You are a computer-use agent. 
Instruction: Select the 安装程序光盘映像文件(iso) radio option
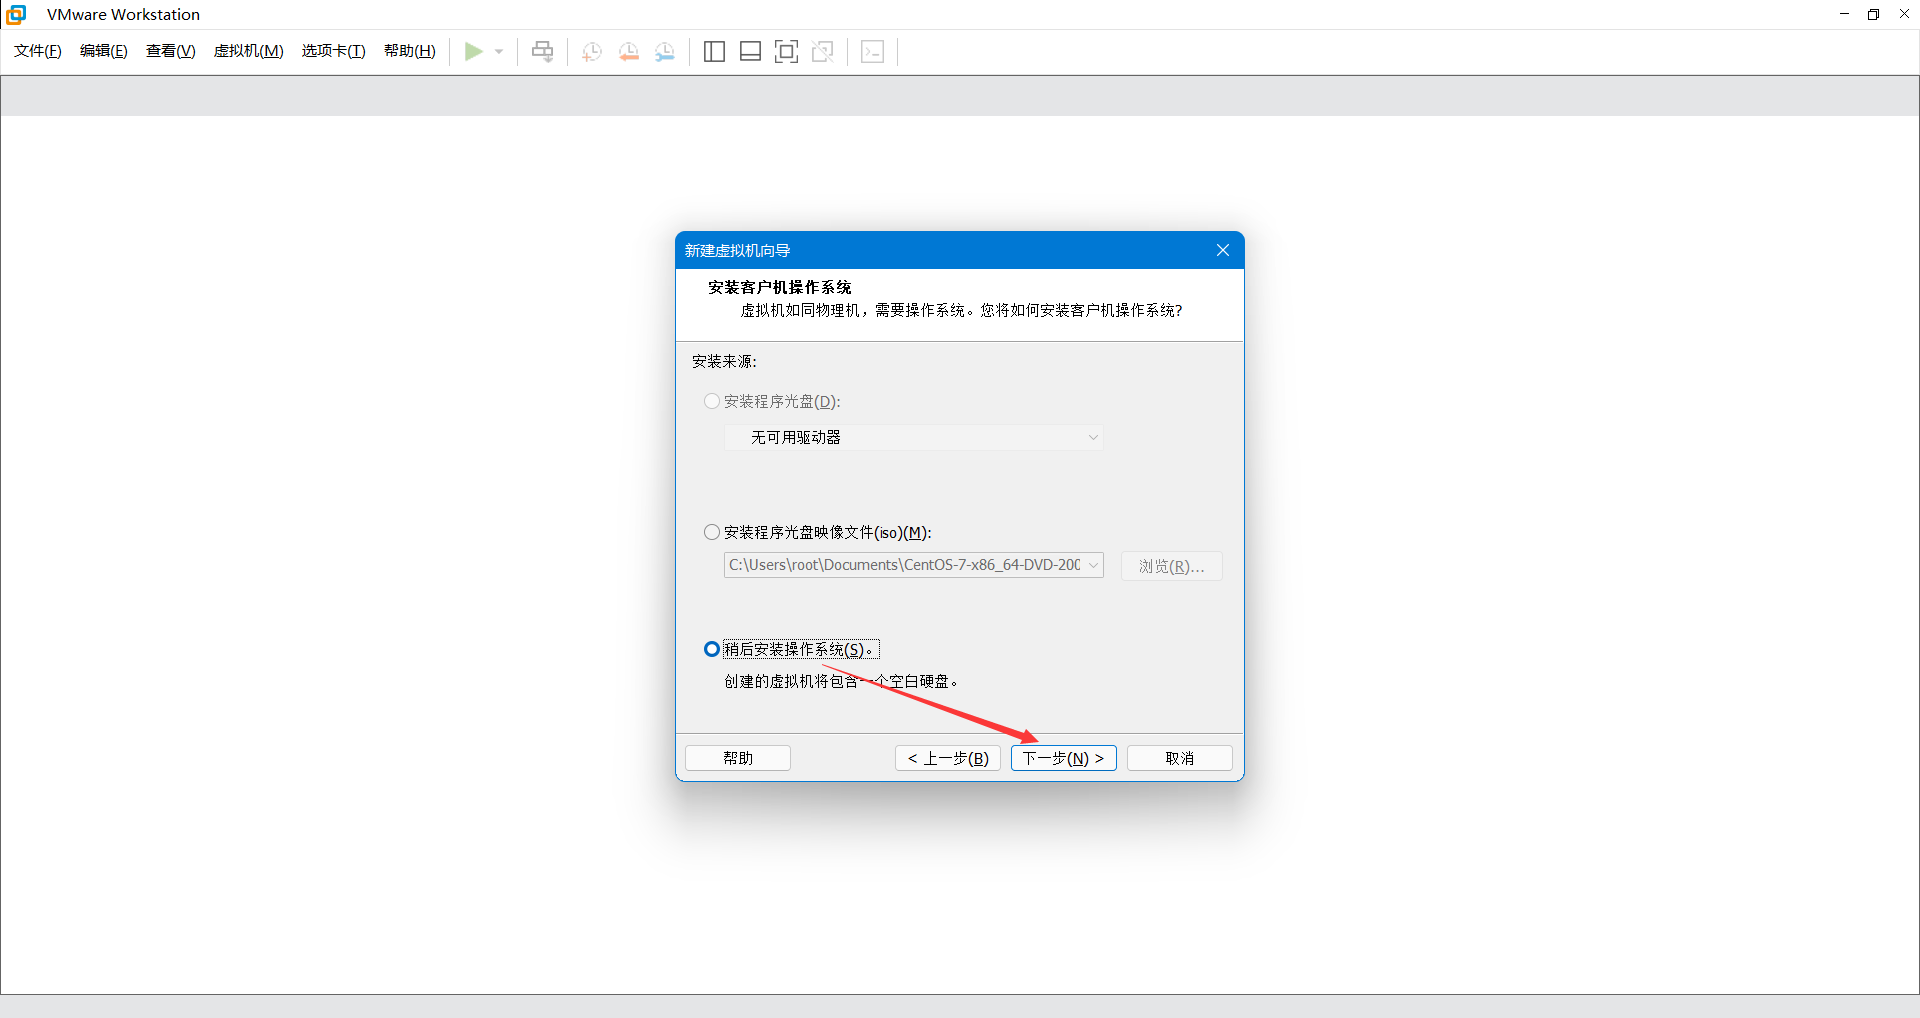[x=712, y=532]
